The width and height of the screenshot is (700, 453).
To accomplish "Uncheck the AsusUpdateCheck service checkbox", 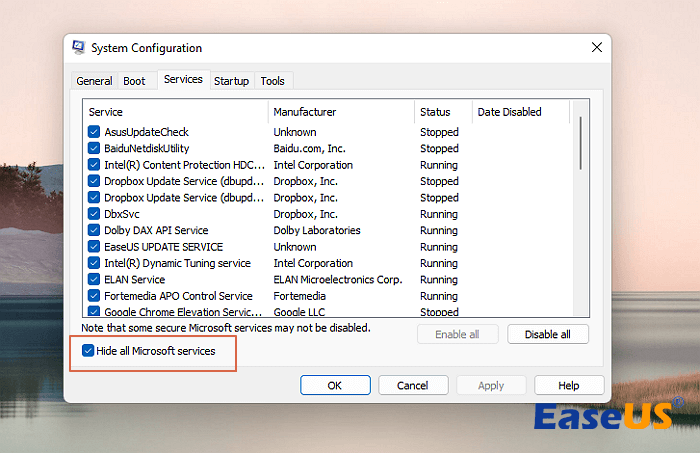I will coord(94,132).
